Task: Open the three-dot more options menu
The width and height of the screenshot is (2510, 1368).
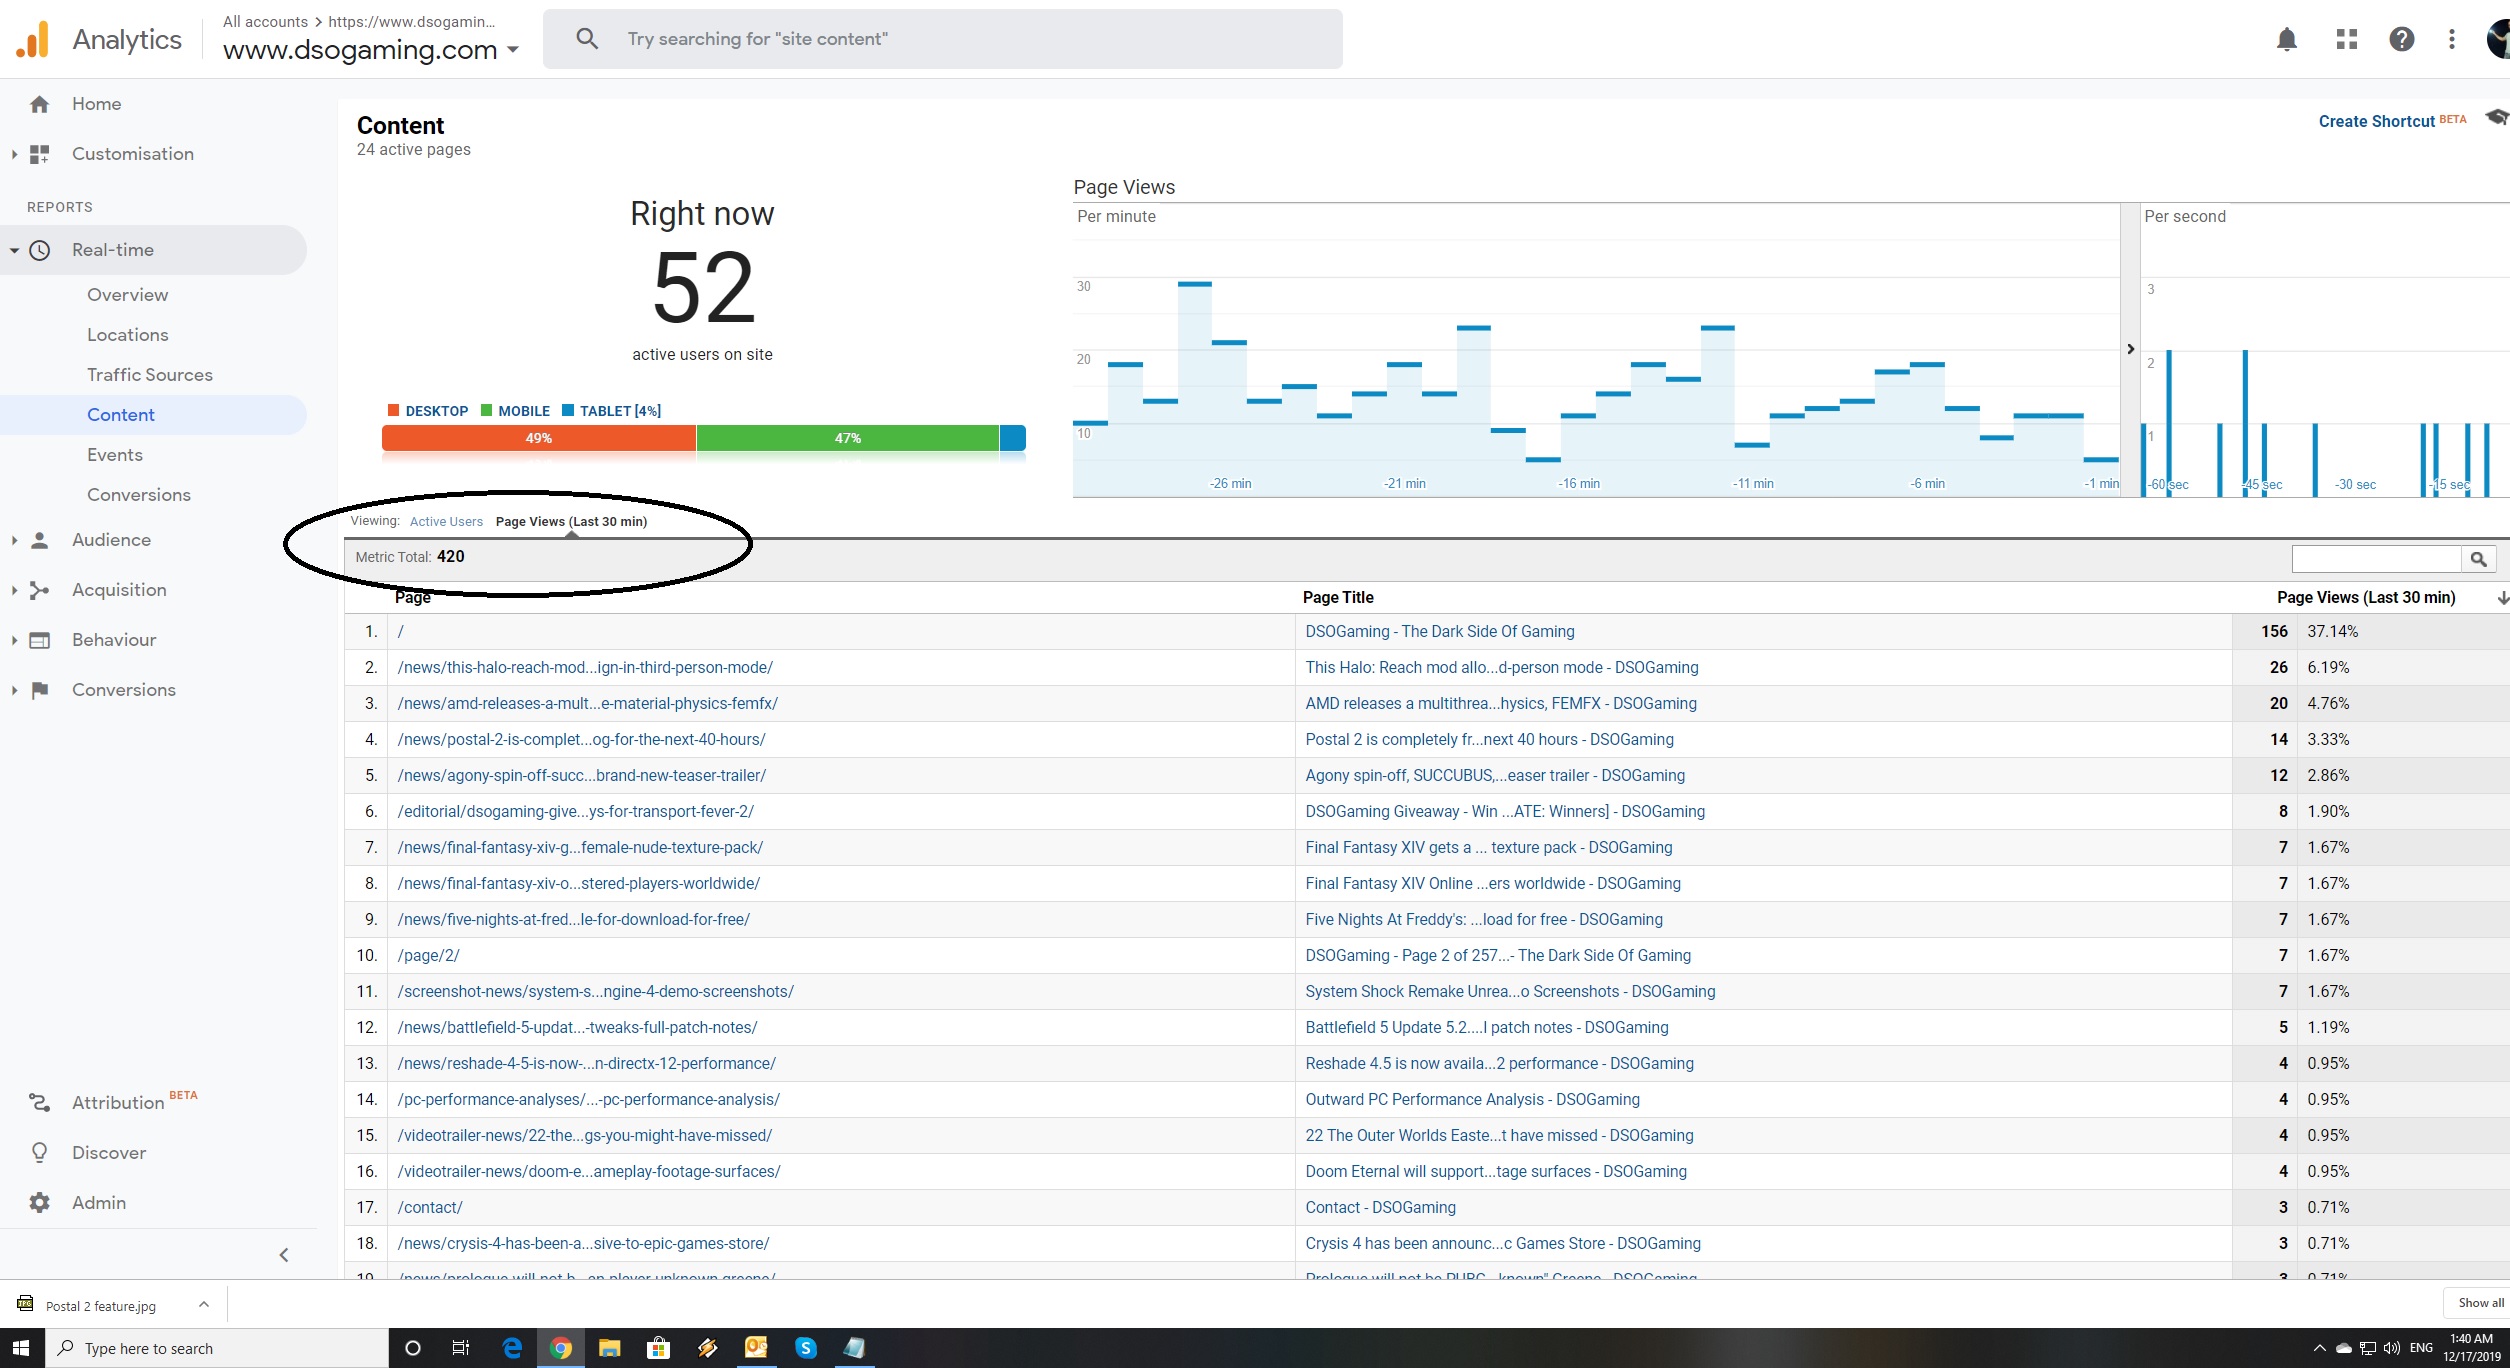Action: [x=2451, y=39]
